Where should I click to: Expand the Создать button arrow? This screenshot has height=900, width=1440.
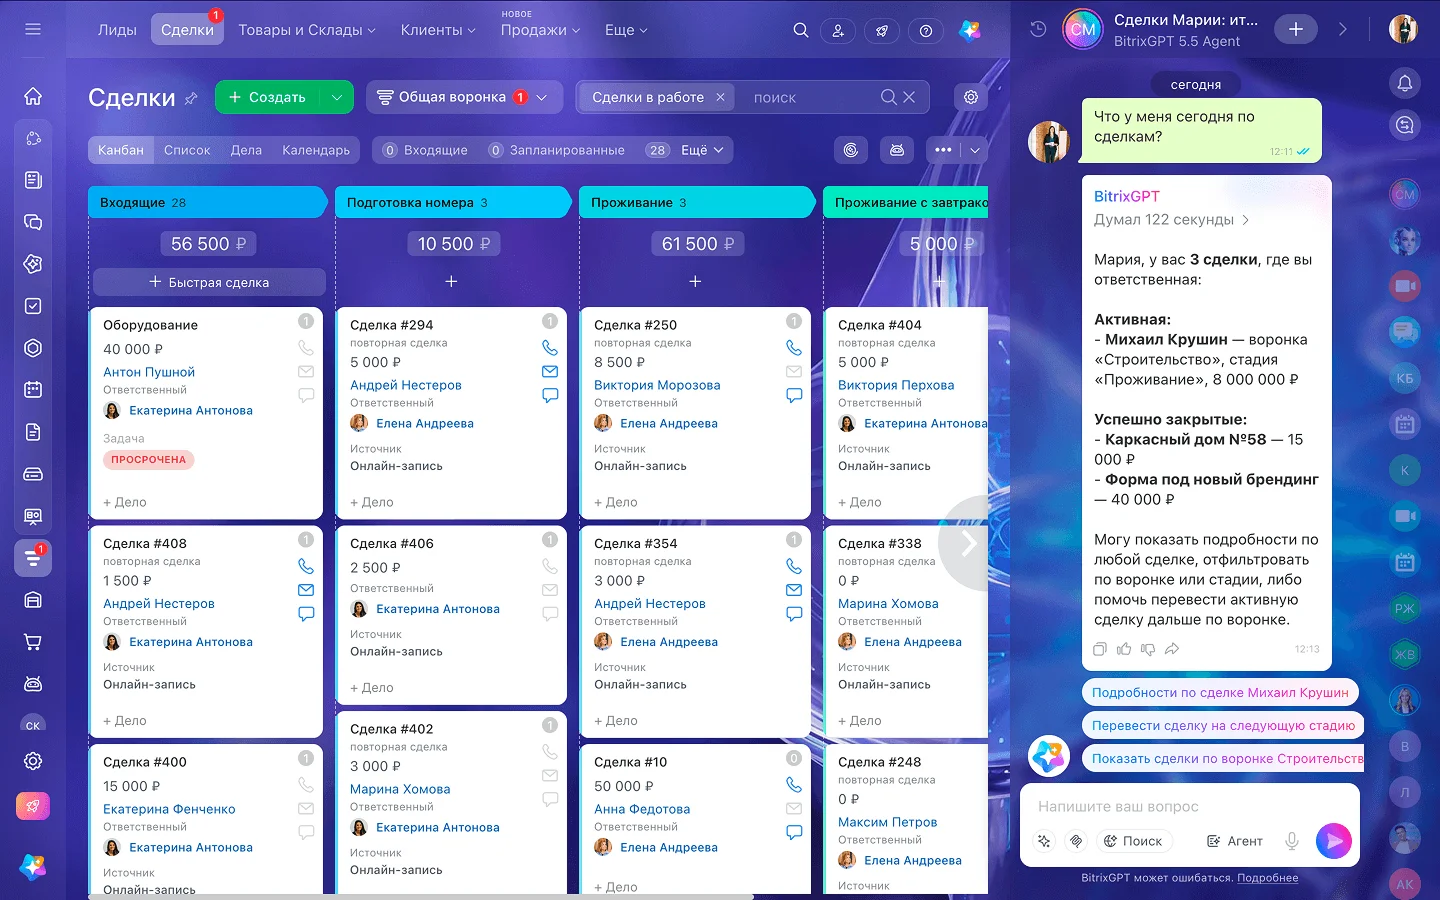tap(337, 97)
